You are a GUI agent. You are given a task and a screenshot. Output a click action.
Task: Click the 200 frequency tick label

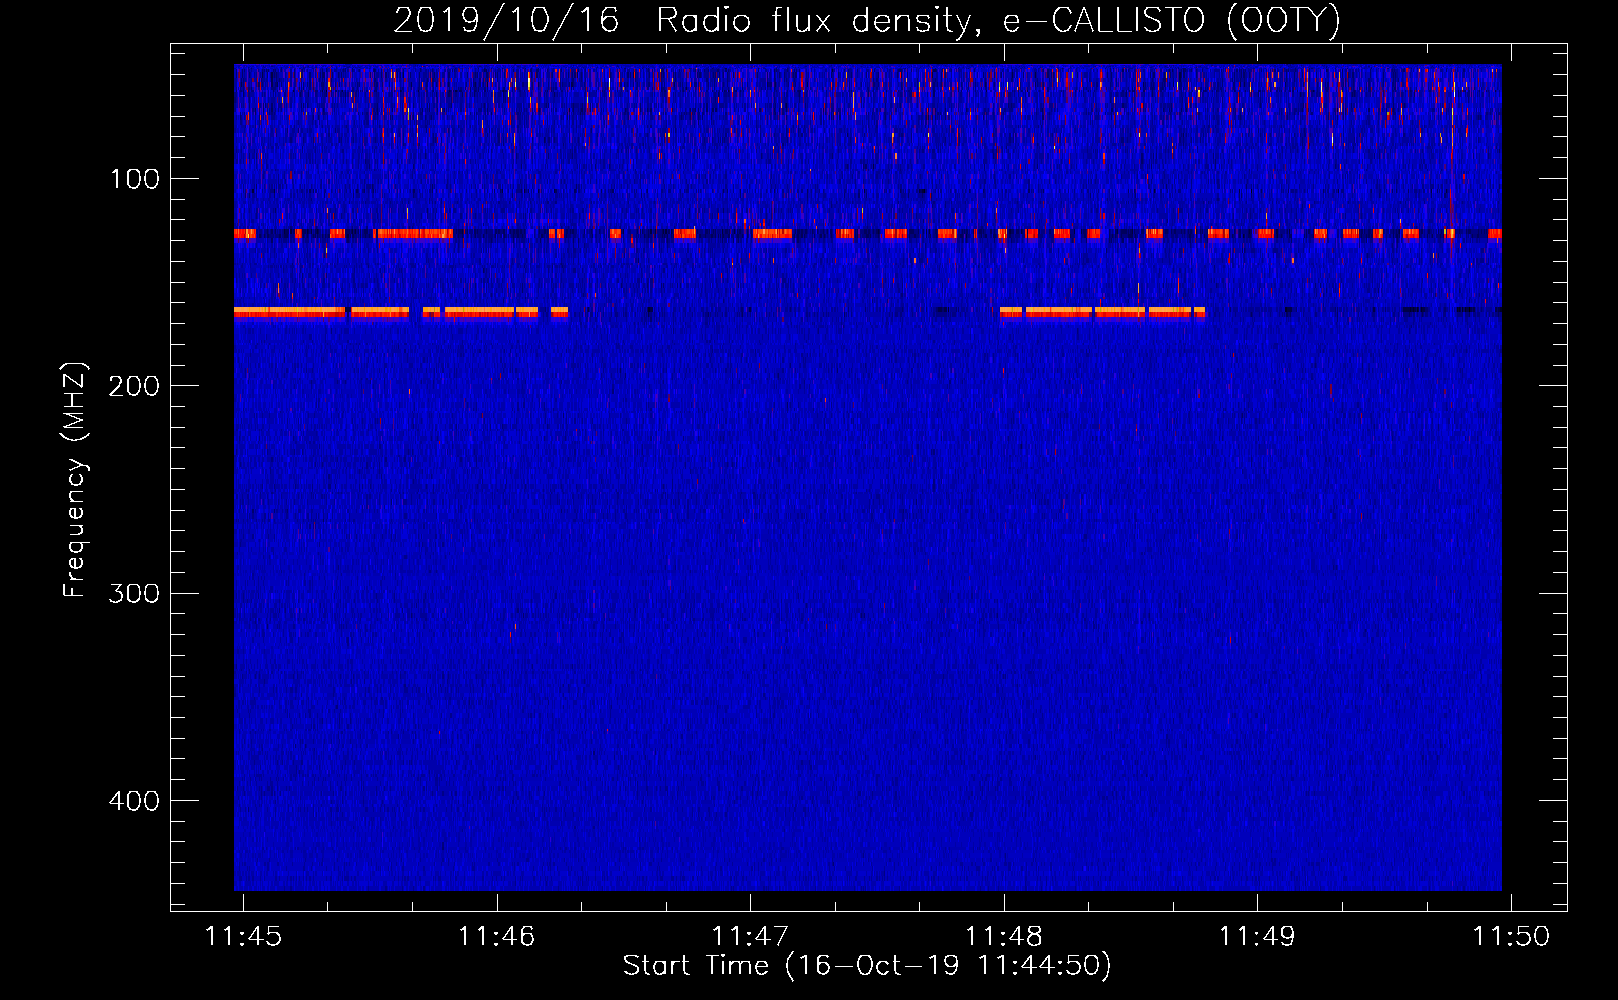134,386
